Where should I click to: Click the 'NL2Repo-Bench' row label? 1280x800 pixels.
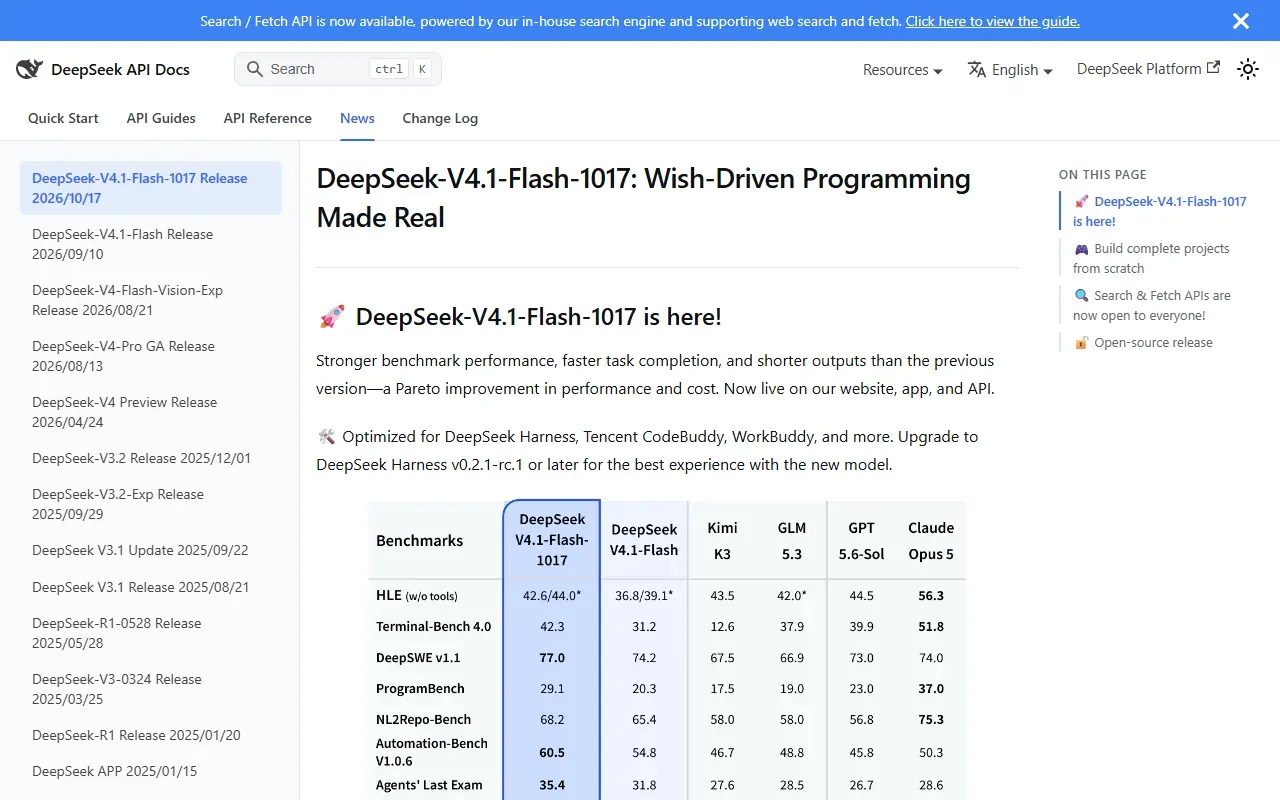423,719
